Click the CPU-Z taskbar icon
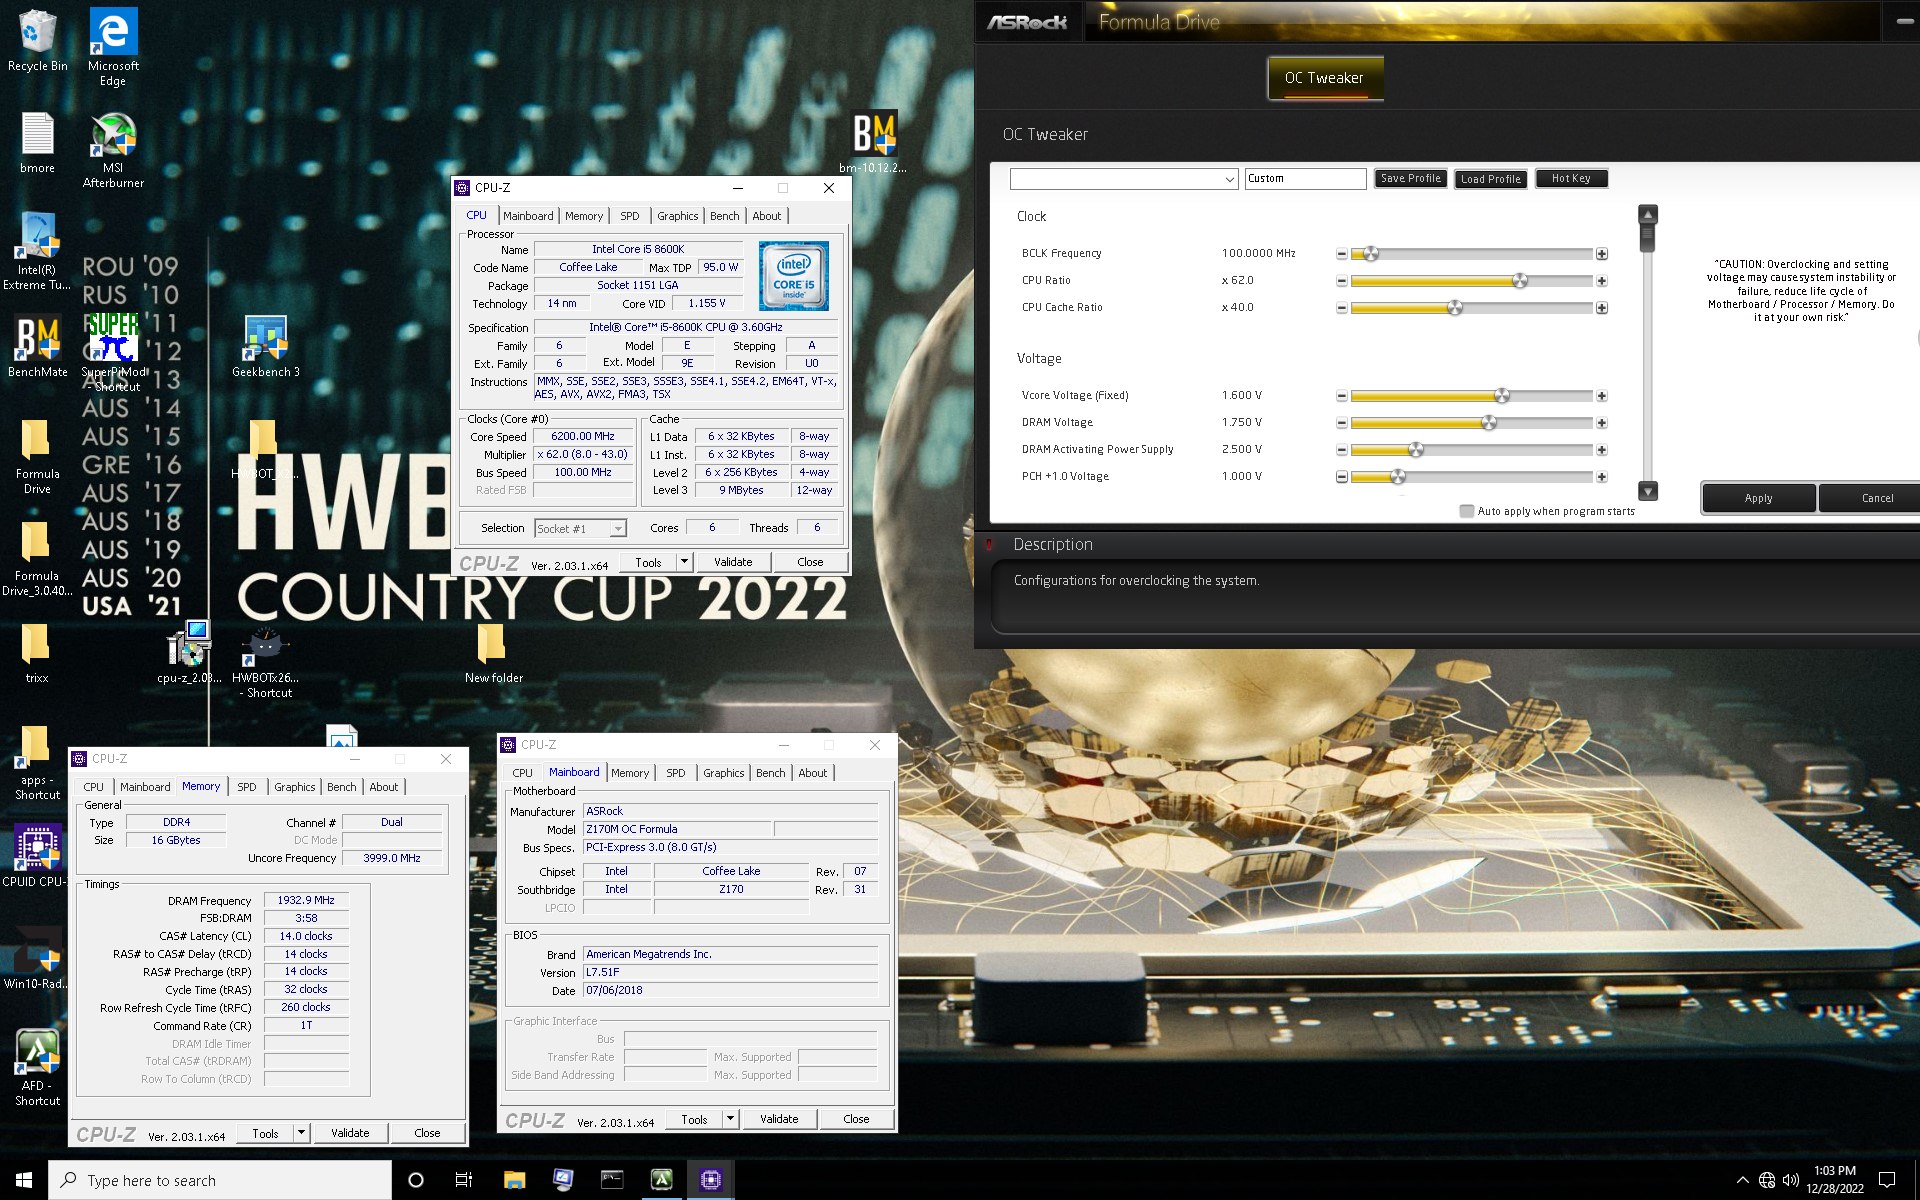1920x1200 pixels. (711, 1180)
